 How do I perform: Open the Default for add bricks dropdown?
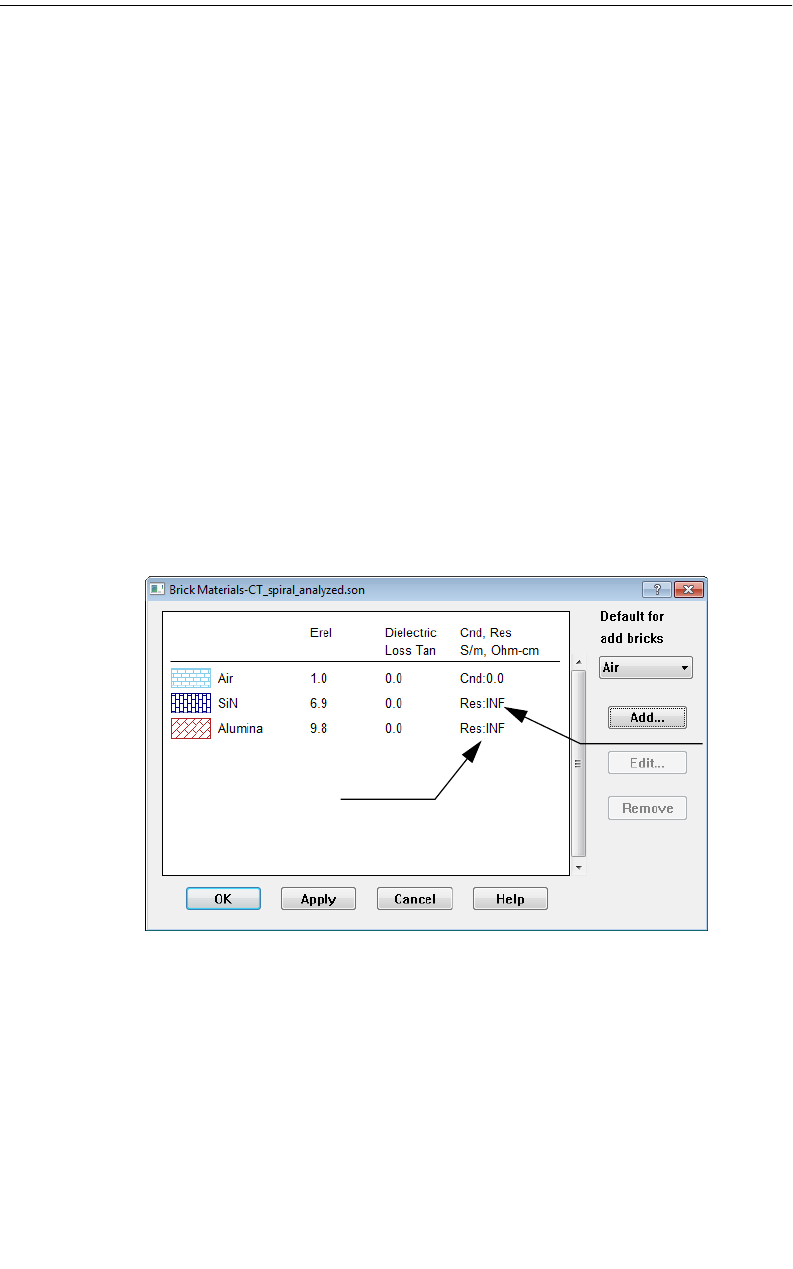click(x=646, y=668)
